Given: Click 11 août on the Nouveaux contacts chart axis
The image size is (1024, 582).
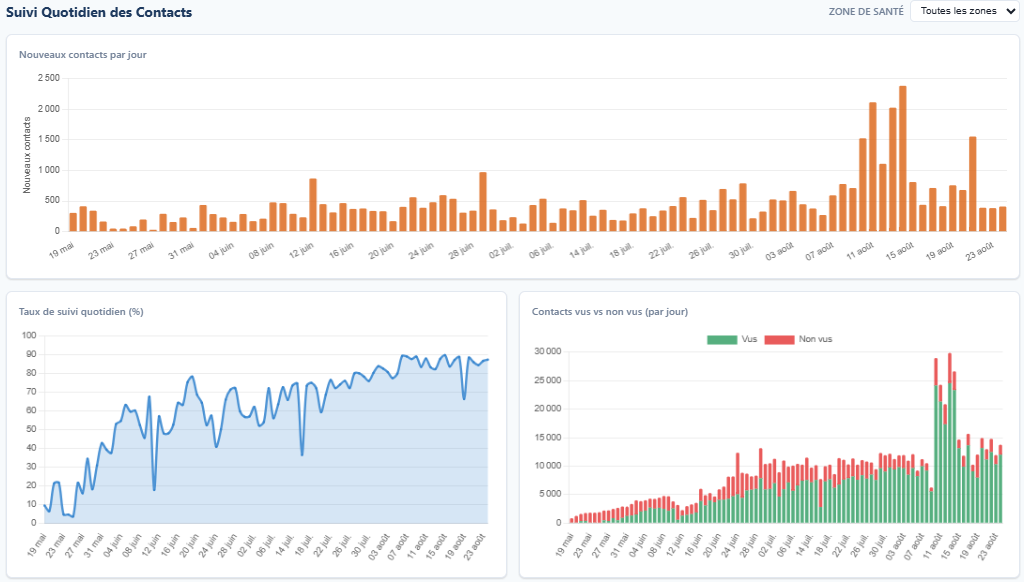Looking at the screenshot, I should pyautogui.click(x=861, y=250).
